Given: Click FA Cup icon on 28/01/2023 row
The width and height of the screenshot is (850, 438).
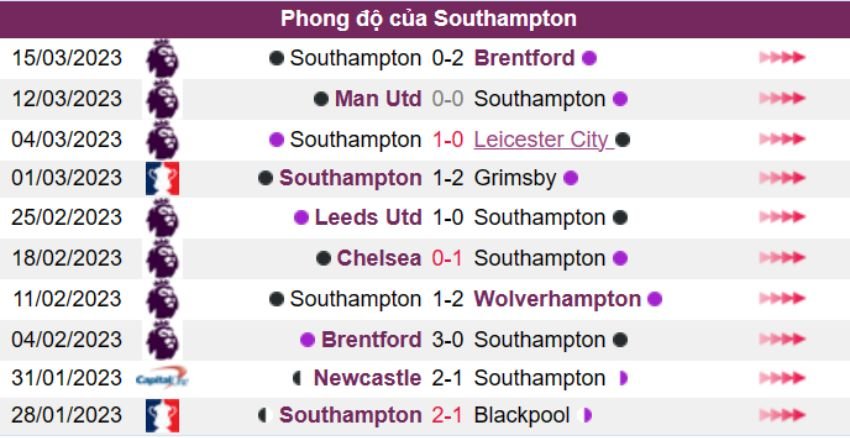Looking at the screenshot, I should point(162,415).
